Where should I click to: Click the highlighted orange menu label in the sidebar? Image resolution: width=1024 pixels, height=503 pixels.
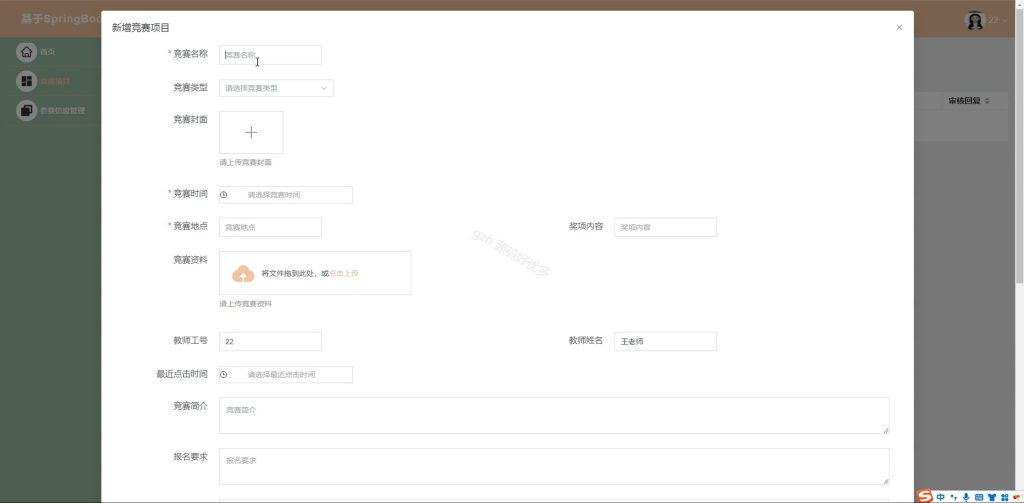point(56,82)
